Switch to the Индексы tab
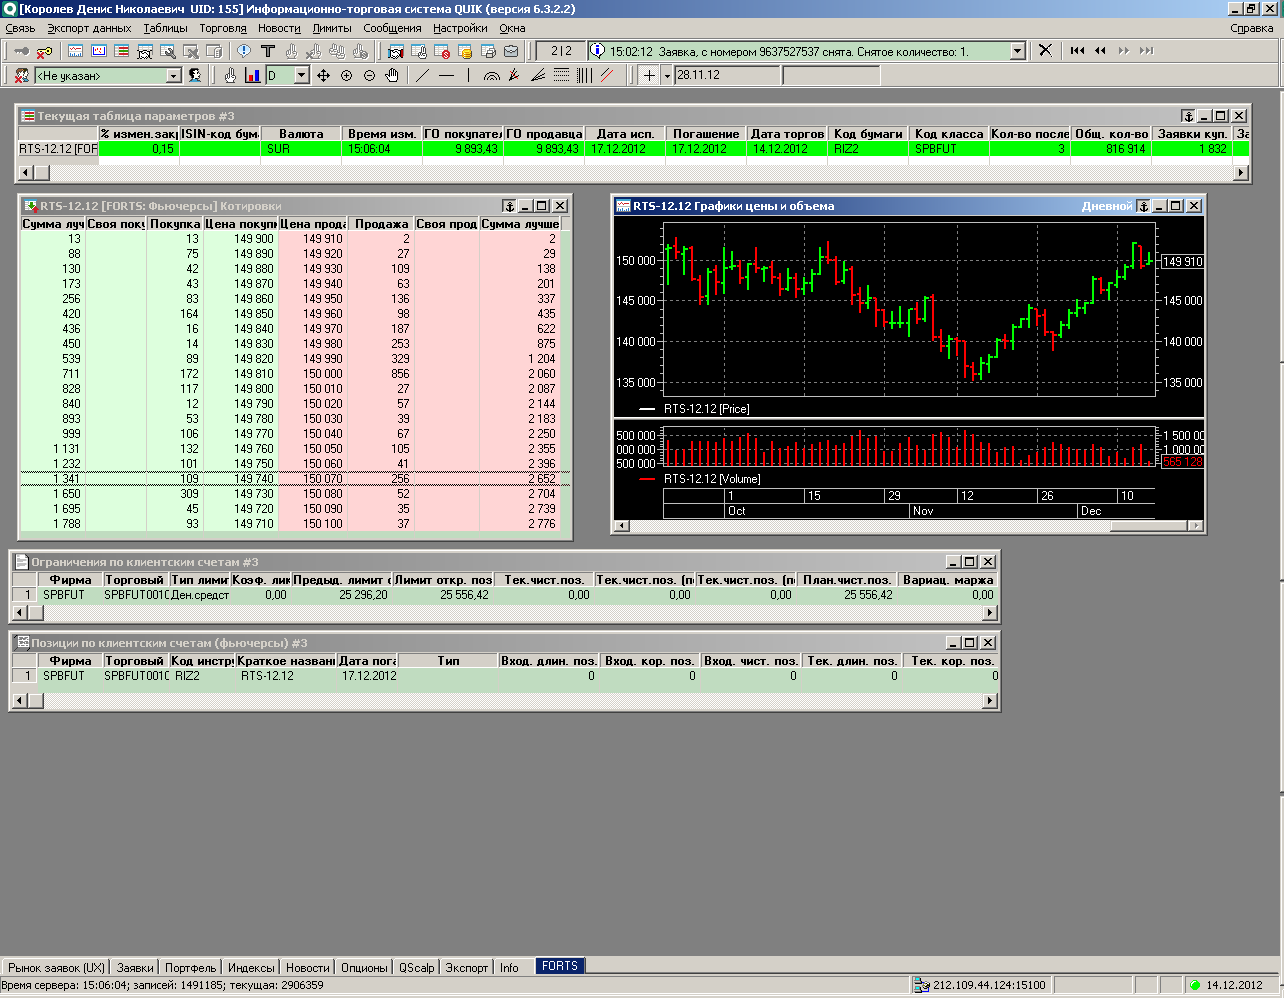 [251, 967]
